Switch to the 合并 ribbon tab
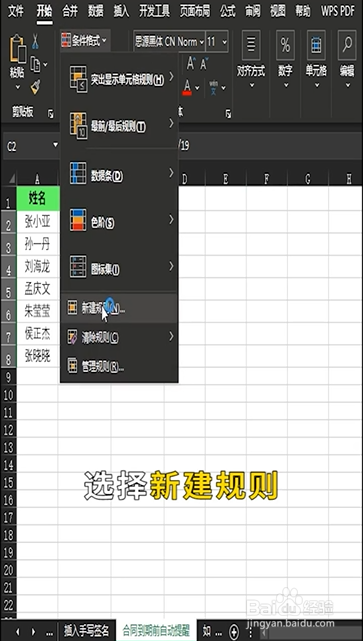The width and height of the screenshot is (363, 641). [70, 11]
